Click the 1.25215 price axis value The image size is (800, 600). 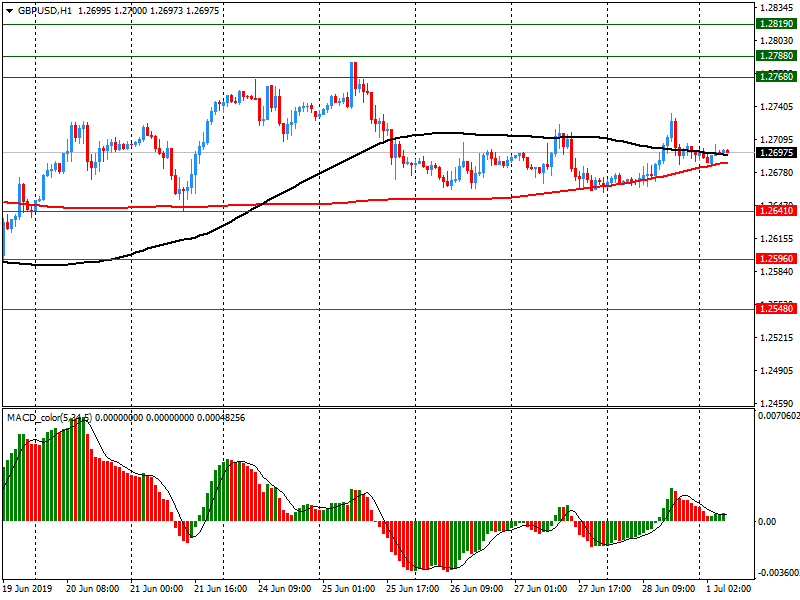777,337
